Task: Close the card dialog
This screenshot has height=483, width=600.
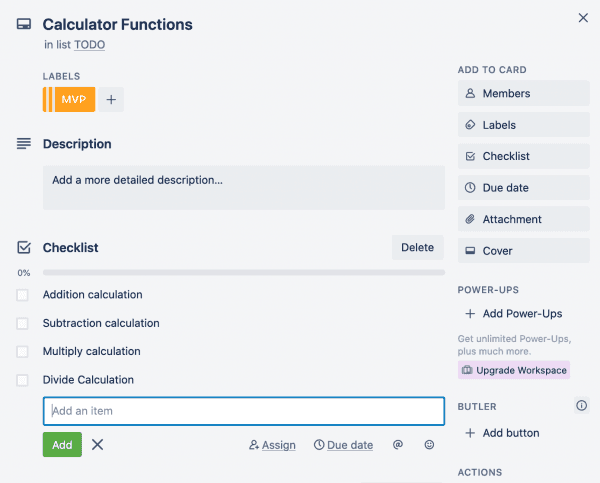Action: tap(584, 17)
